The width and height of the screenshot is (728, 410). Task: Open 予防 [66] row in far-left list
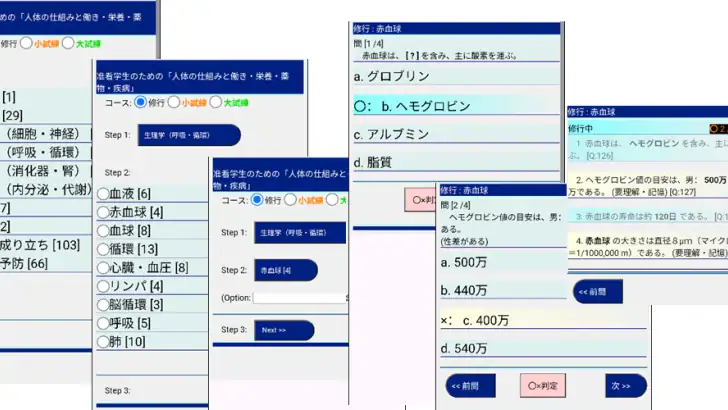click(x=46, y=264)
